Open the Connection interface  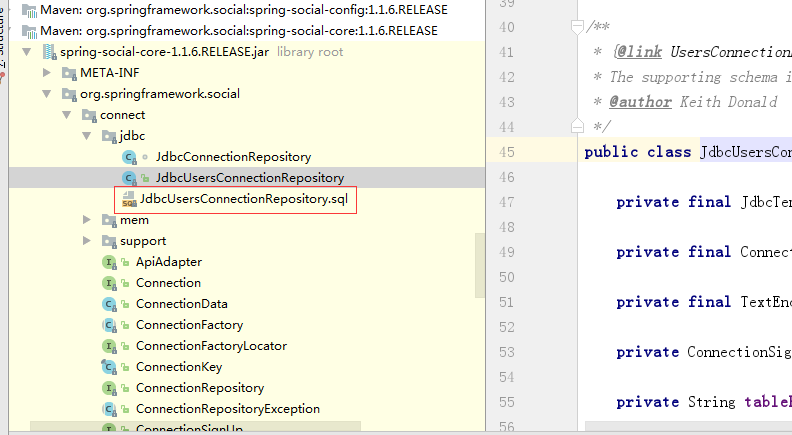pyautogui.click(x=168, y=283)
